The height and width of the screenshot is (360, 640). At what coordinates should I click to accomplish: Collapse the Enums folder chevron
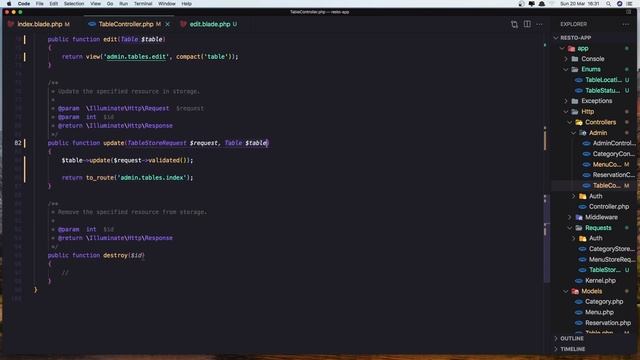(566, 70)
